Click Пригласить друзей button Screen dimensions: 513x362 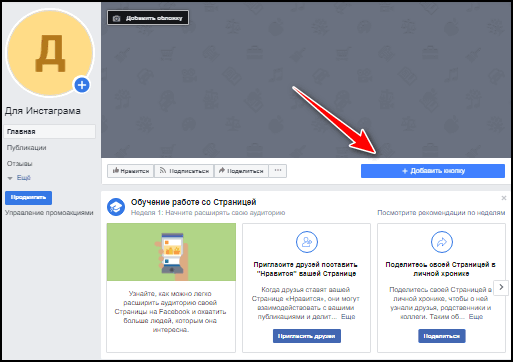(x=307, y=336)
